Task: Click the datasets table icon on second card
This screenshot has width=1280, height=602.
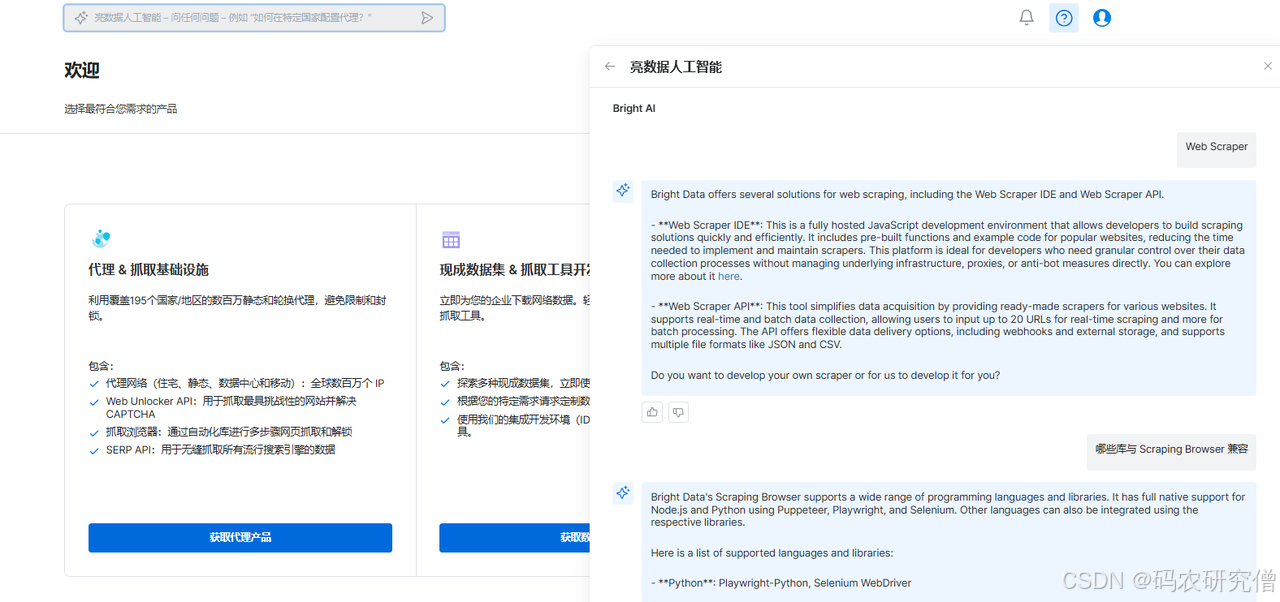Action: 451,240
